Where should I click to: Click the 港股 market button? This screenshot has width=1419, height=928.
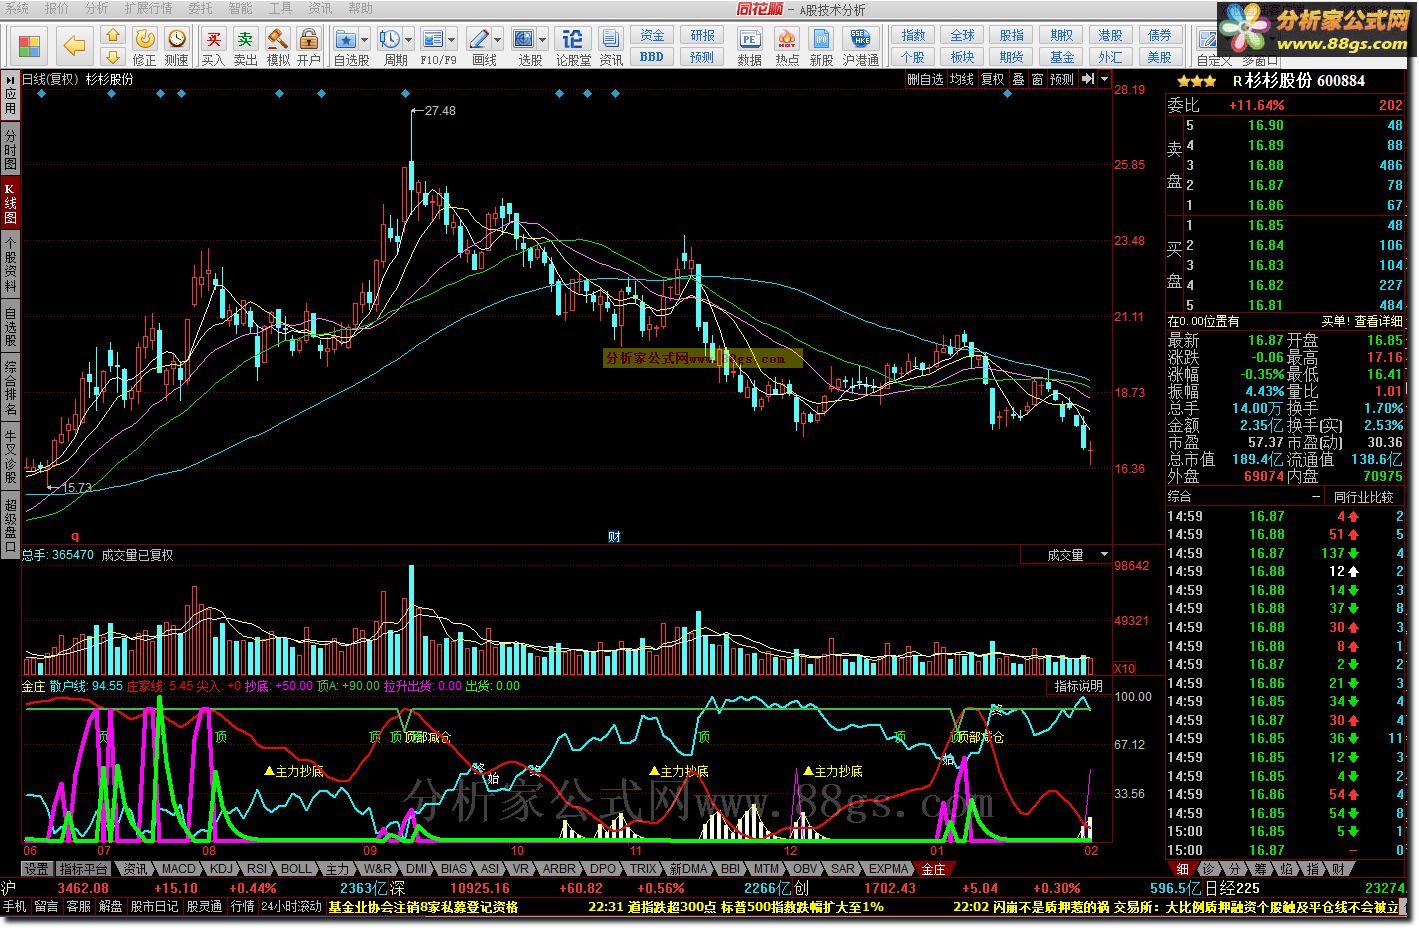tap(1111, 35)
